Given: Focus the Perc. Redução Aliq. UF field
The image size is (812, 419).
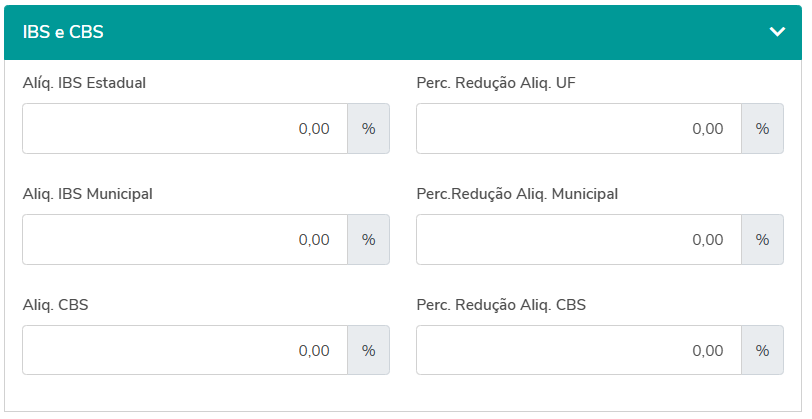Looking at the screenshot, I should [579, 129].
